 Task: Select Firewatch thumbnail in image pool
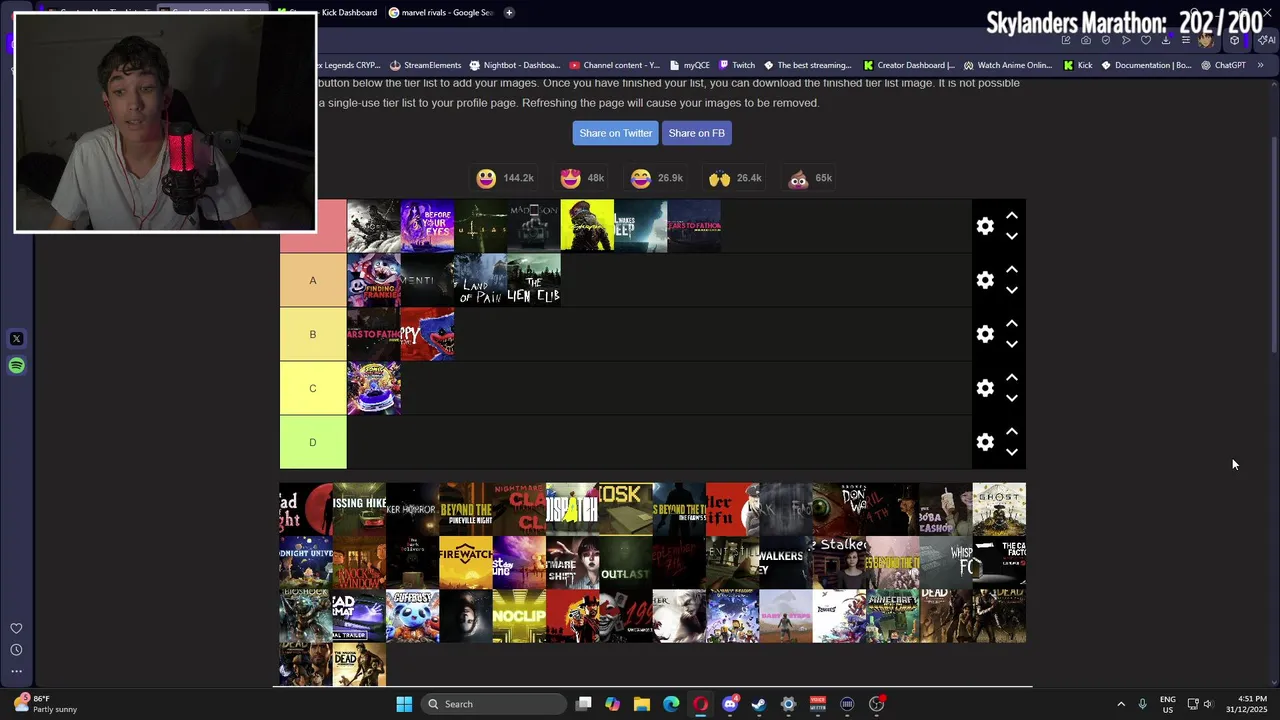[x=466, y=563]
